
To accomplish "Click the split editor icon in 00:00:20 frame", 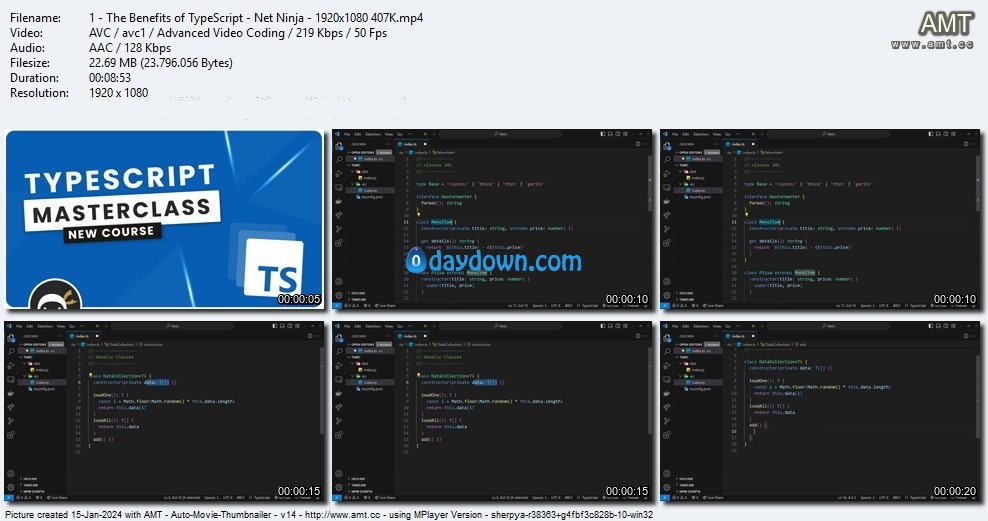I will click(x=966, y=336).
